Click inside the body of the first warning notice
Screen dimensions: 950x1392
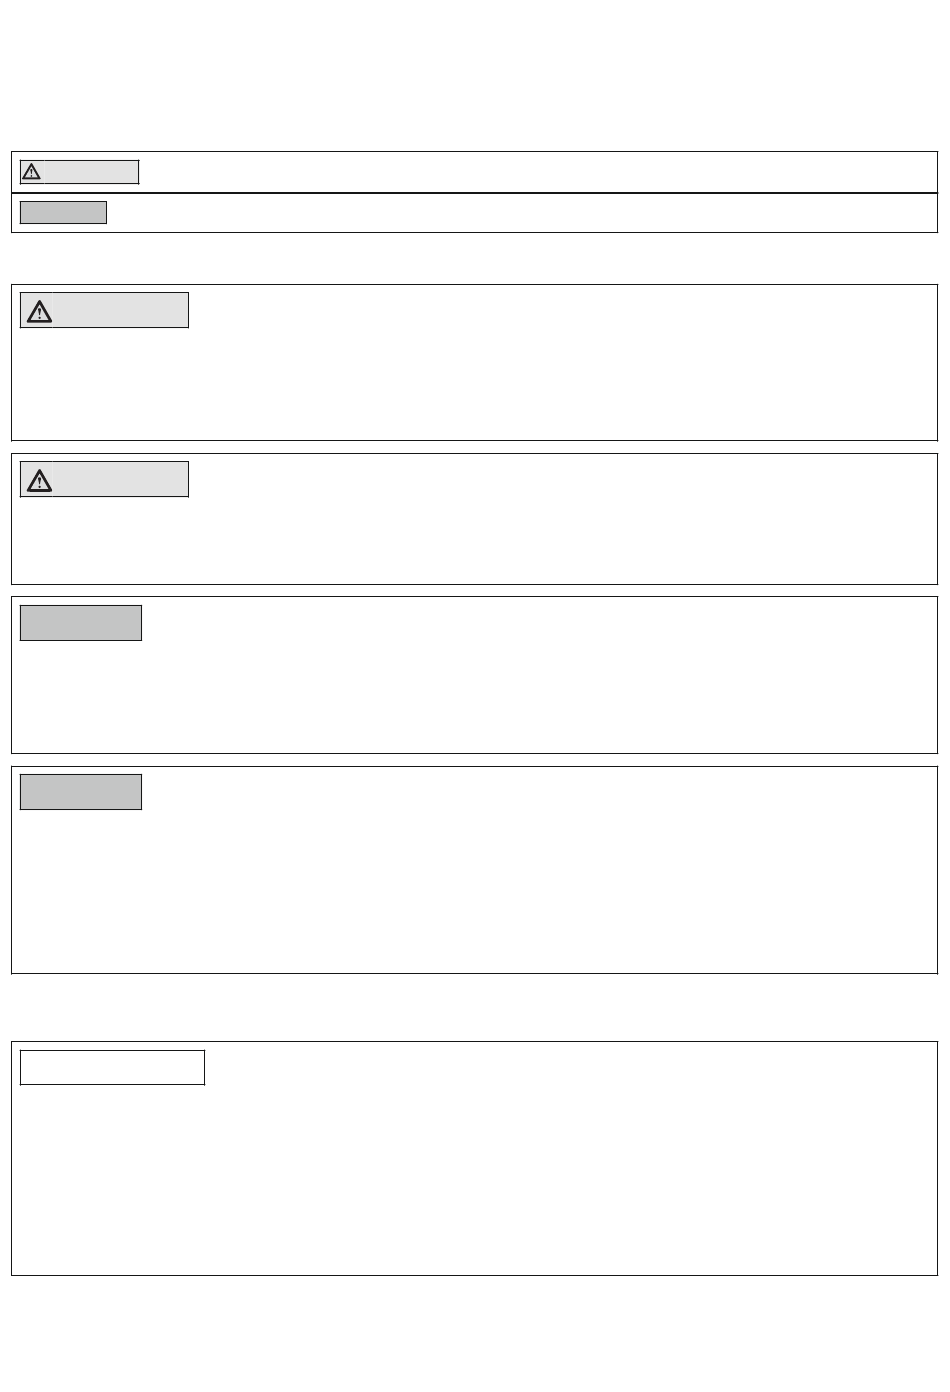(474, 385)
